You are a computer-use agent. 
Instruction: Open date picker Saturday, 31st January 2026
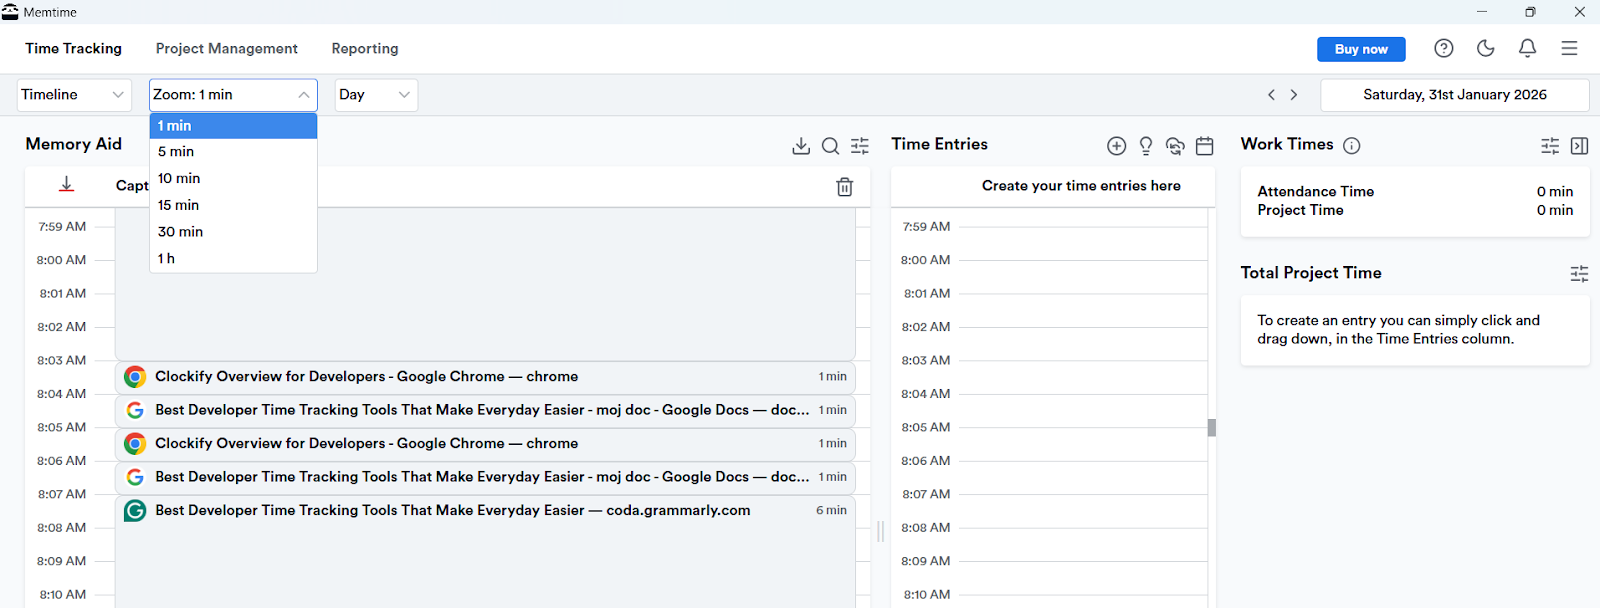[1455, 95]
